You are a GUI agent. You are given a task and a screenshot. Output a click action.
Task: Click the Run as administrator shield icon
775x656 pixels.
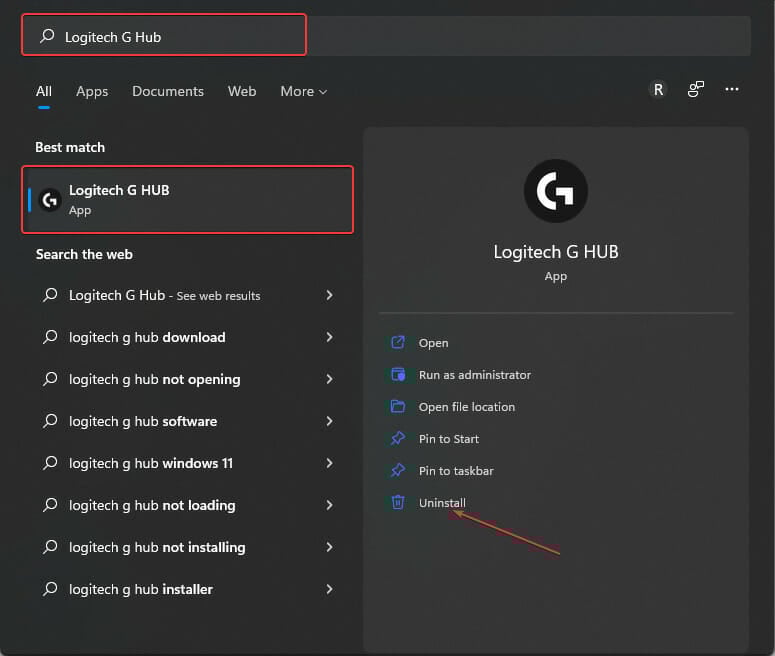(398, 374)
